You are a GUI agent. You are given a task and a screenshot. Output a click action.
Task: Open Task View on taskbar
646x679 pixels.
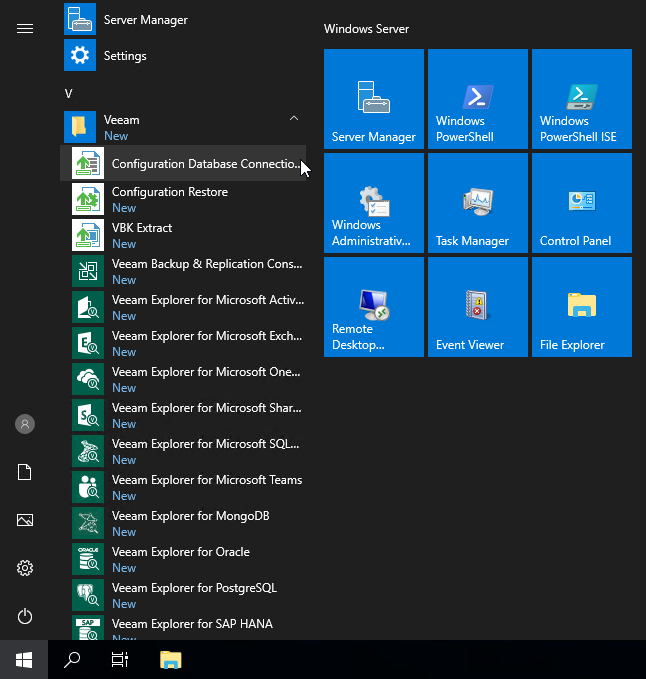pyautogui.click(x=120, y=660)
